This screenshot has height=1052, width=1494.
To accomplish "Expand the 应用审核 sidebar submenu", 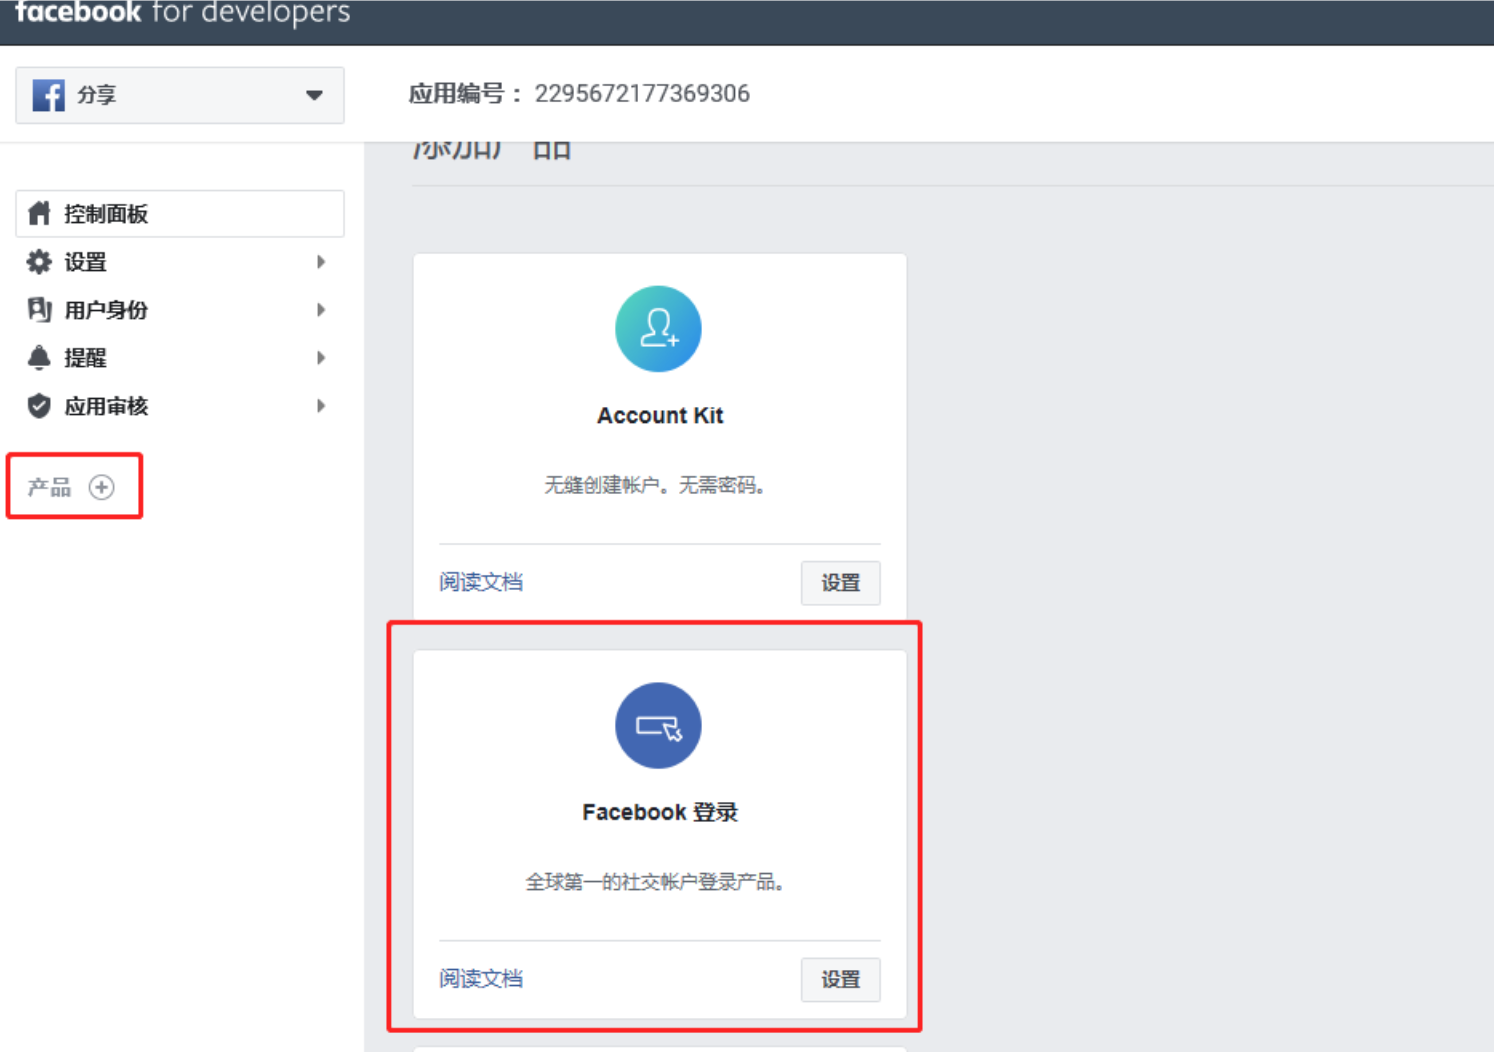I will pyautogui.click(x=320, y=405).
